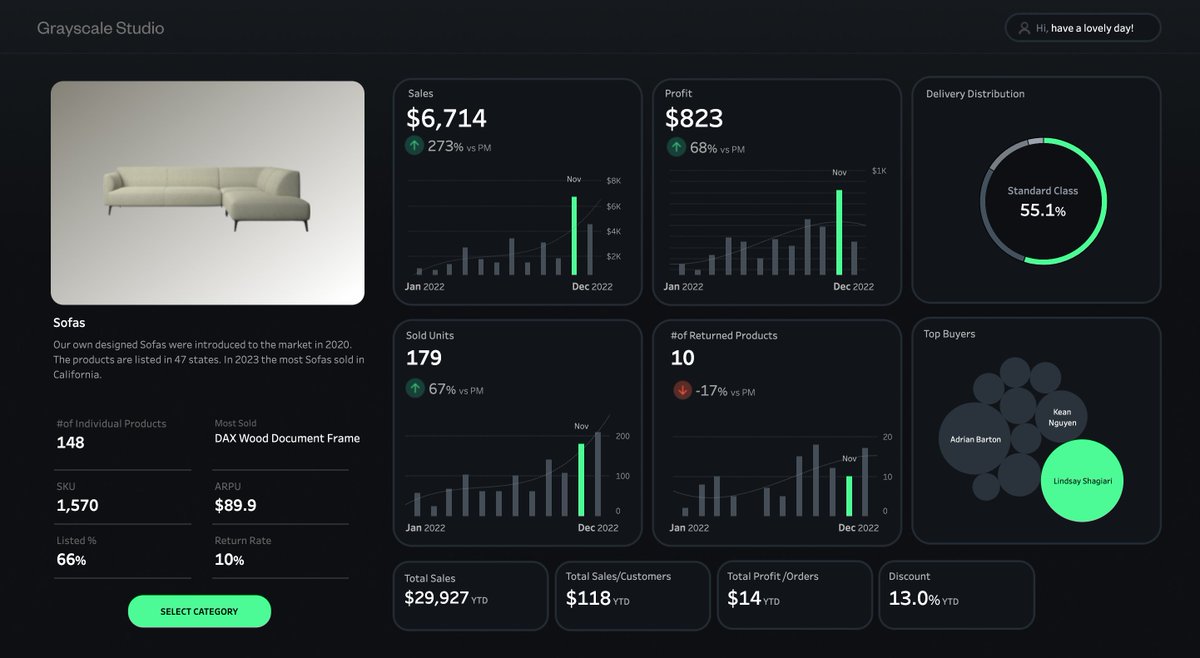Click the $1K axis label in Profit chart

click(x=879, y=171)
